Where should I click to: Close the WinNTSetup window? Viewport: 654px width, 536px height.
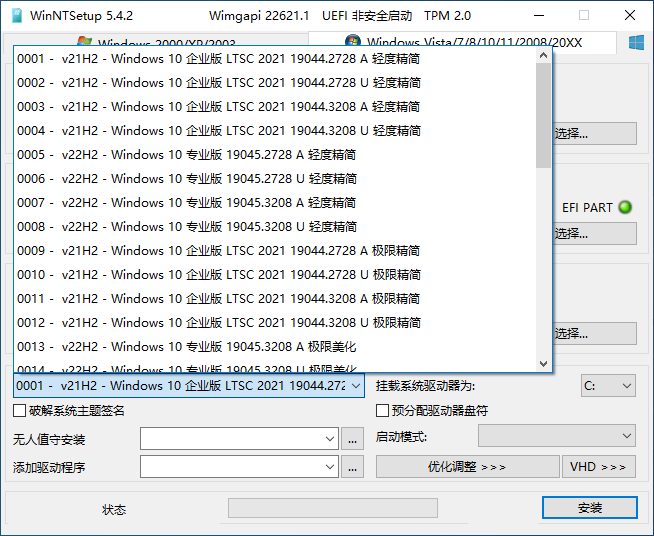coord(630,15)
